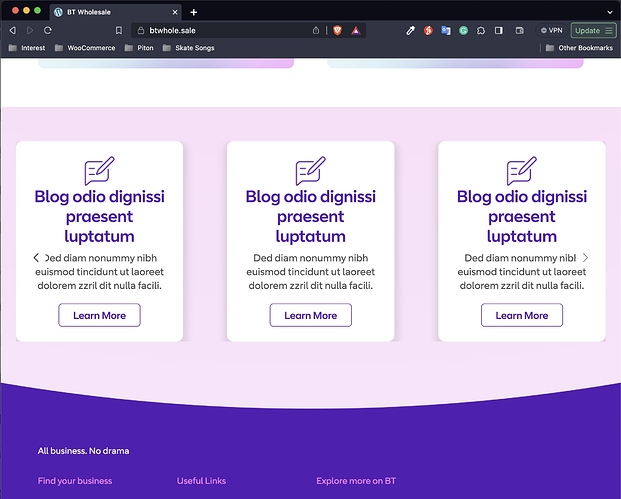Image resolution: width=621 pixels, height=499 pixels.
Task: Open the share icon in the address bar
Action: pos(316,31)
